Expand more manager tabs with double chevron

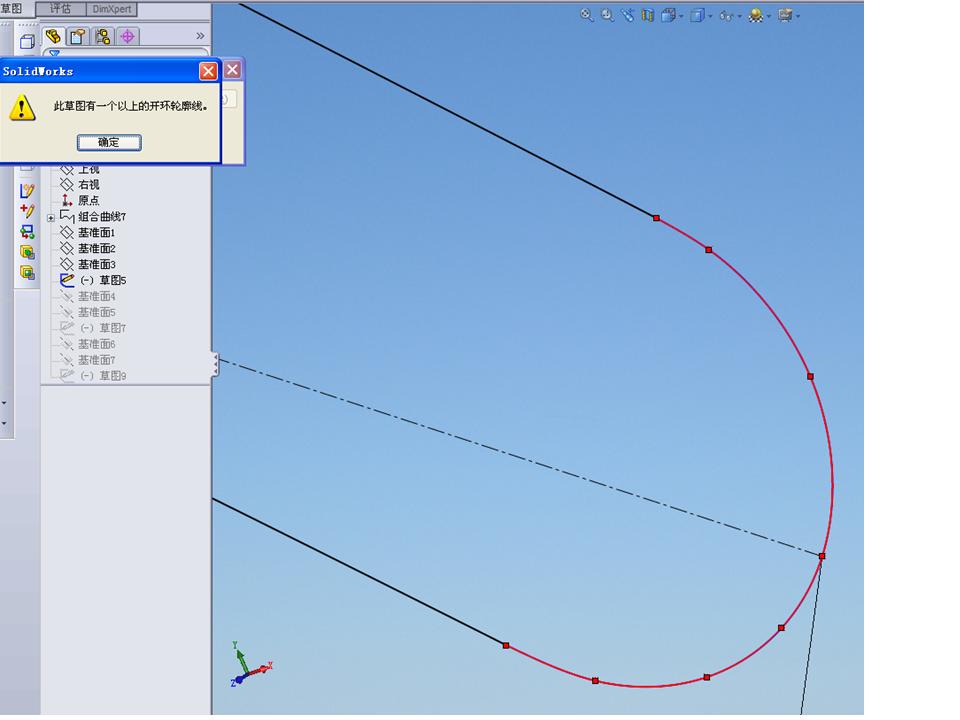[200, 36]
